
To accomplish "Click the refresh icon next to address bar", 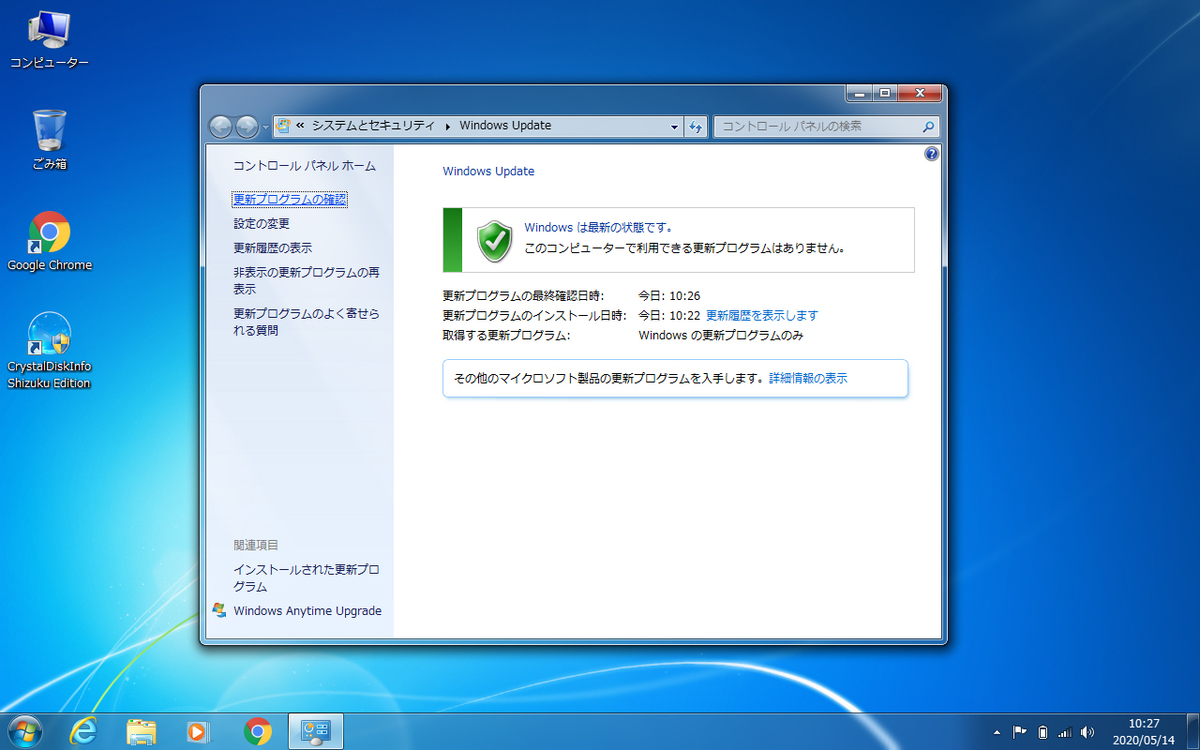I will pyautogui.click(x=695, y=127).
